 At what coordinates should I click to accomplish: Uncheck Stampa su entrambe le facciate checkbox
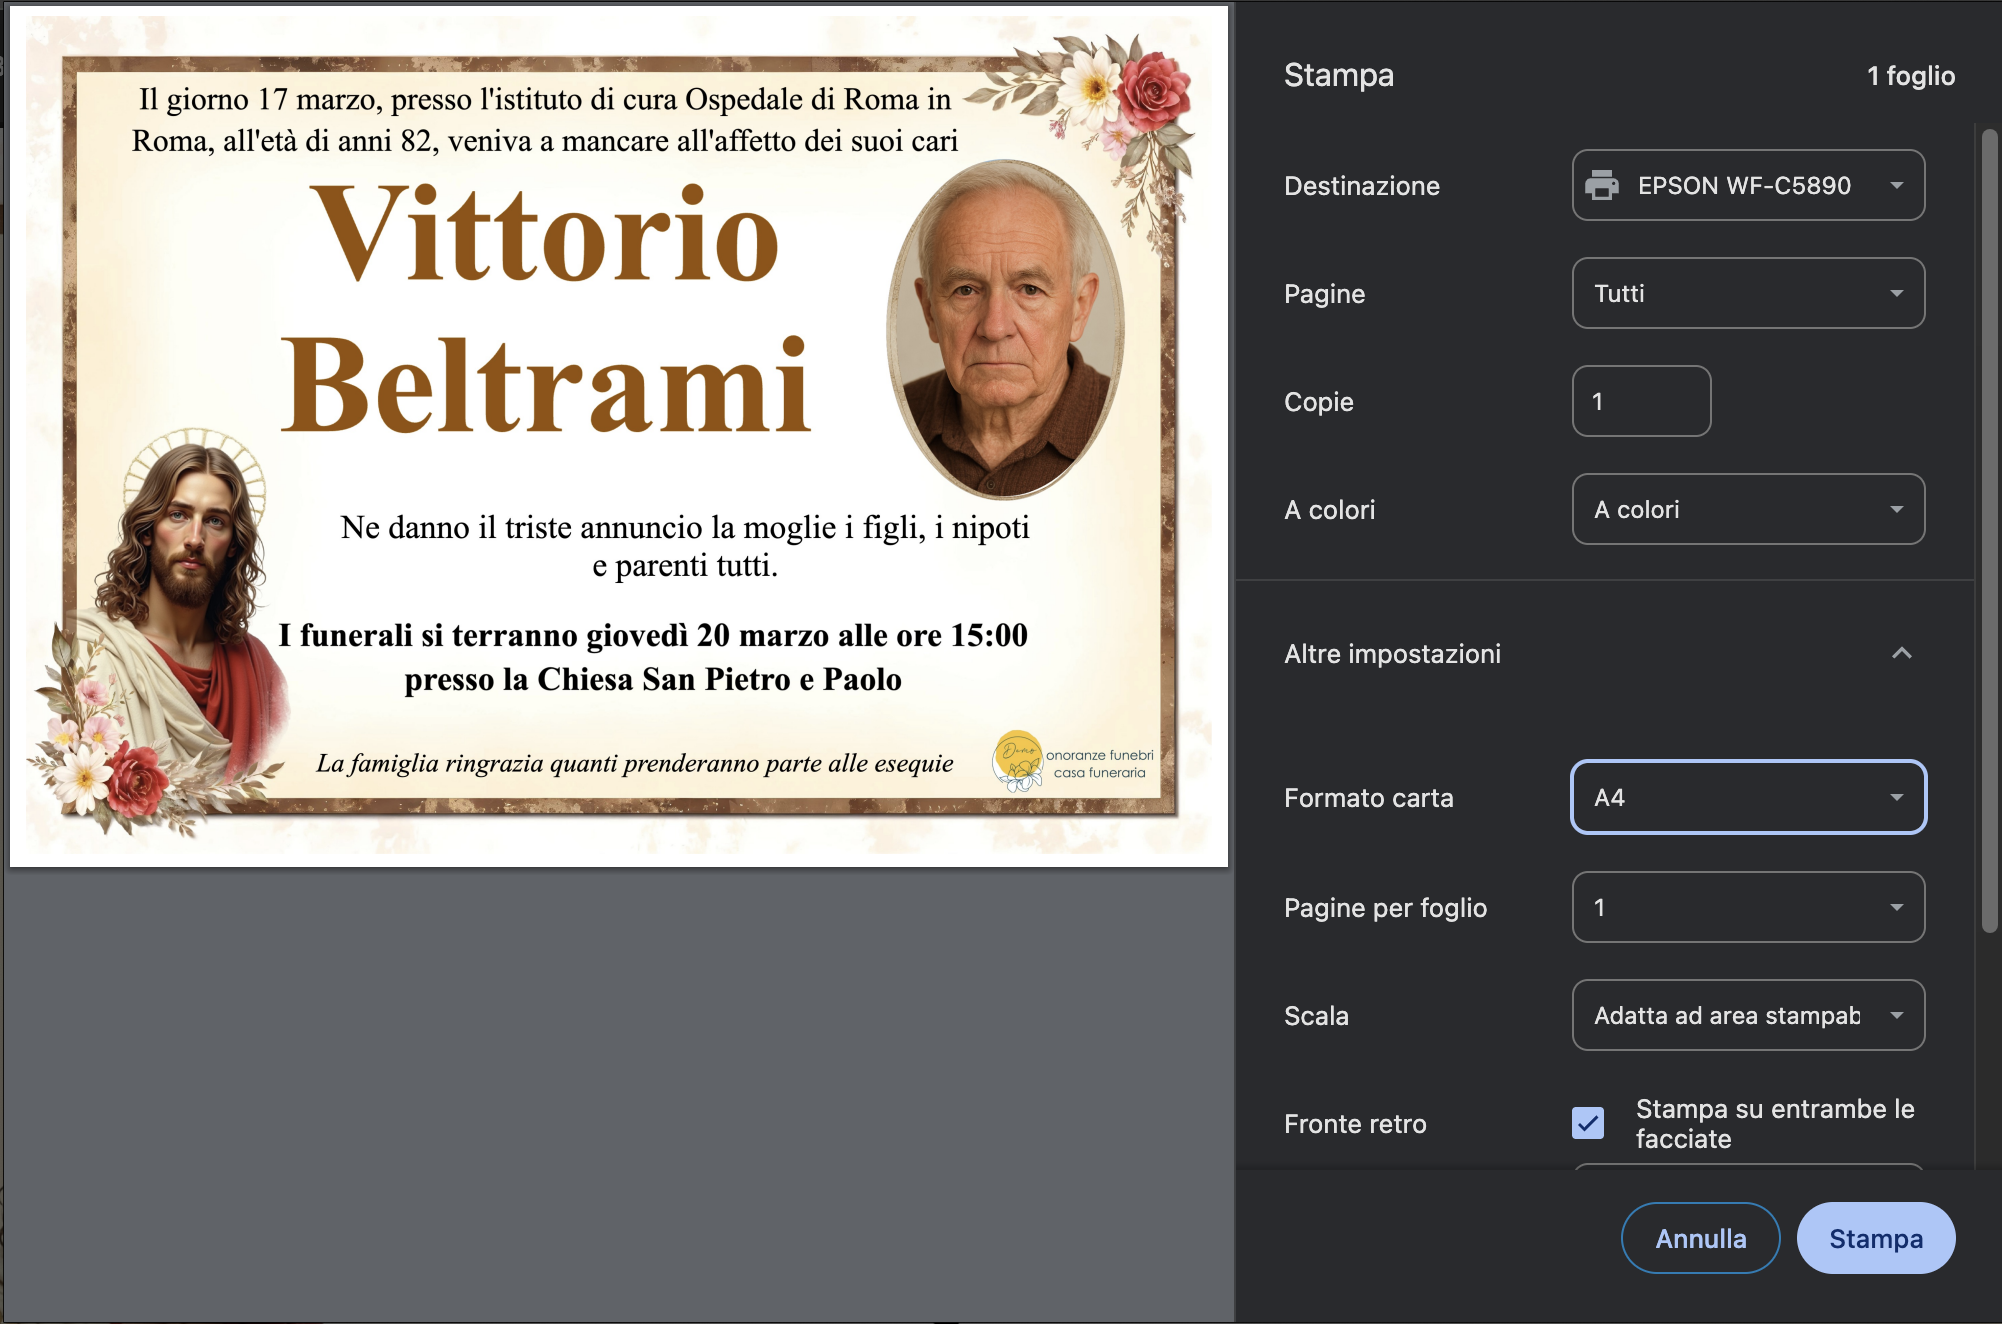(x=1588, y=1123)
